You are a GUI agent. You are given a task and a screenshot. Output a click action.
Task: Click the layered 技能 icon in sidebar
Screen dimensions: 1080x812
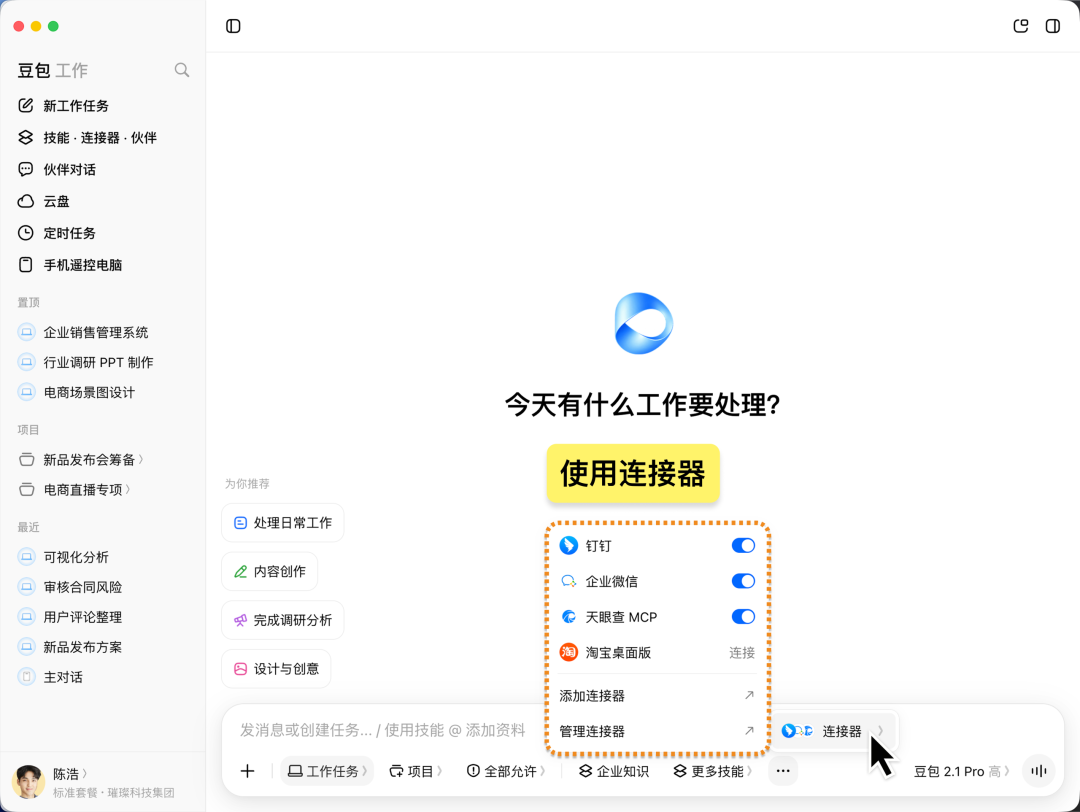25,137
